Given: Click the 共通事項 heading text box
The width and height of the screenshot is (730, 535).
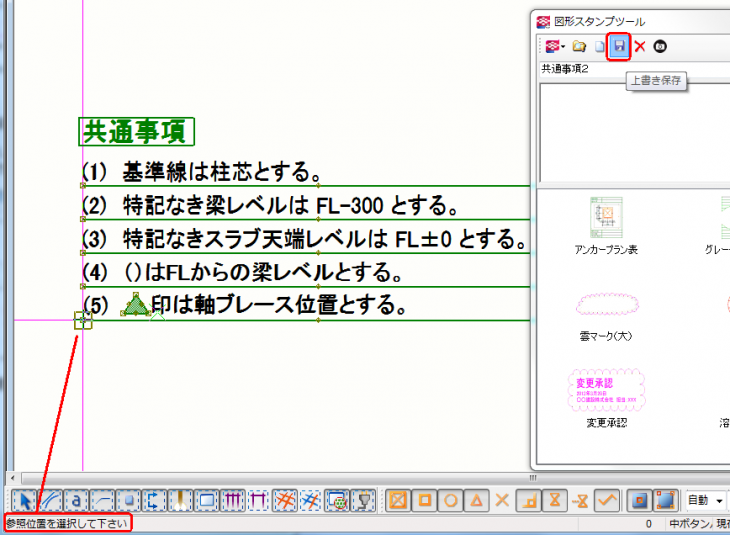Looking at the screenshot, I should point(136,132).
